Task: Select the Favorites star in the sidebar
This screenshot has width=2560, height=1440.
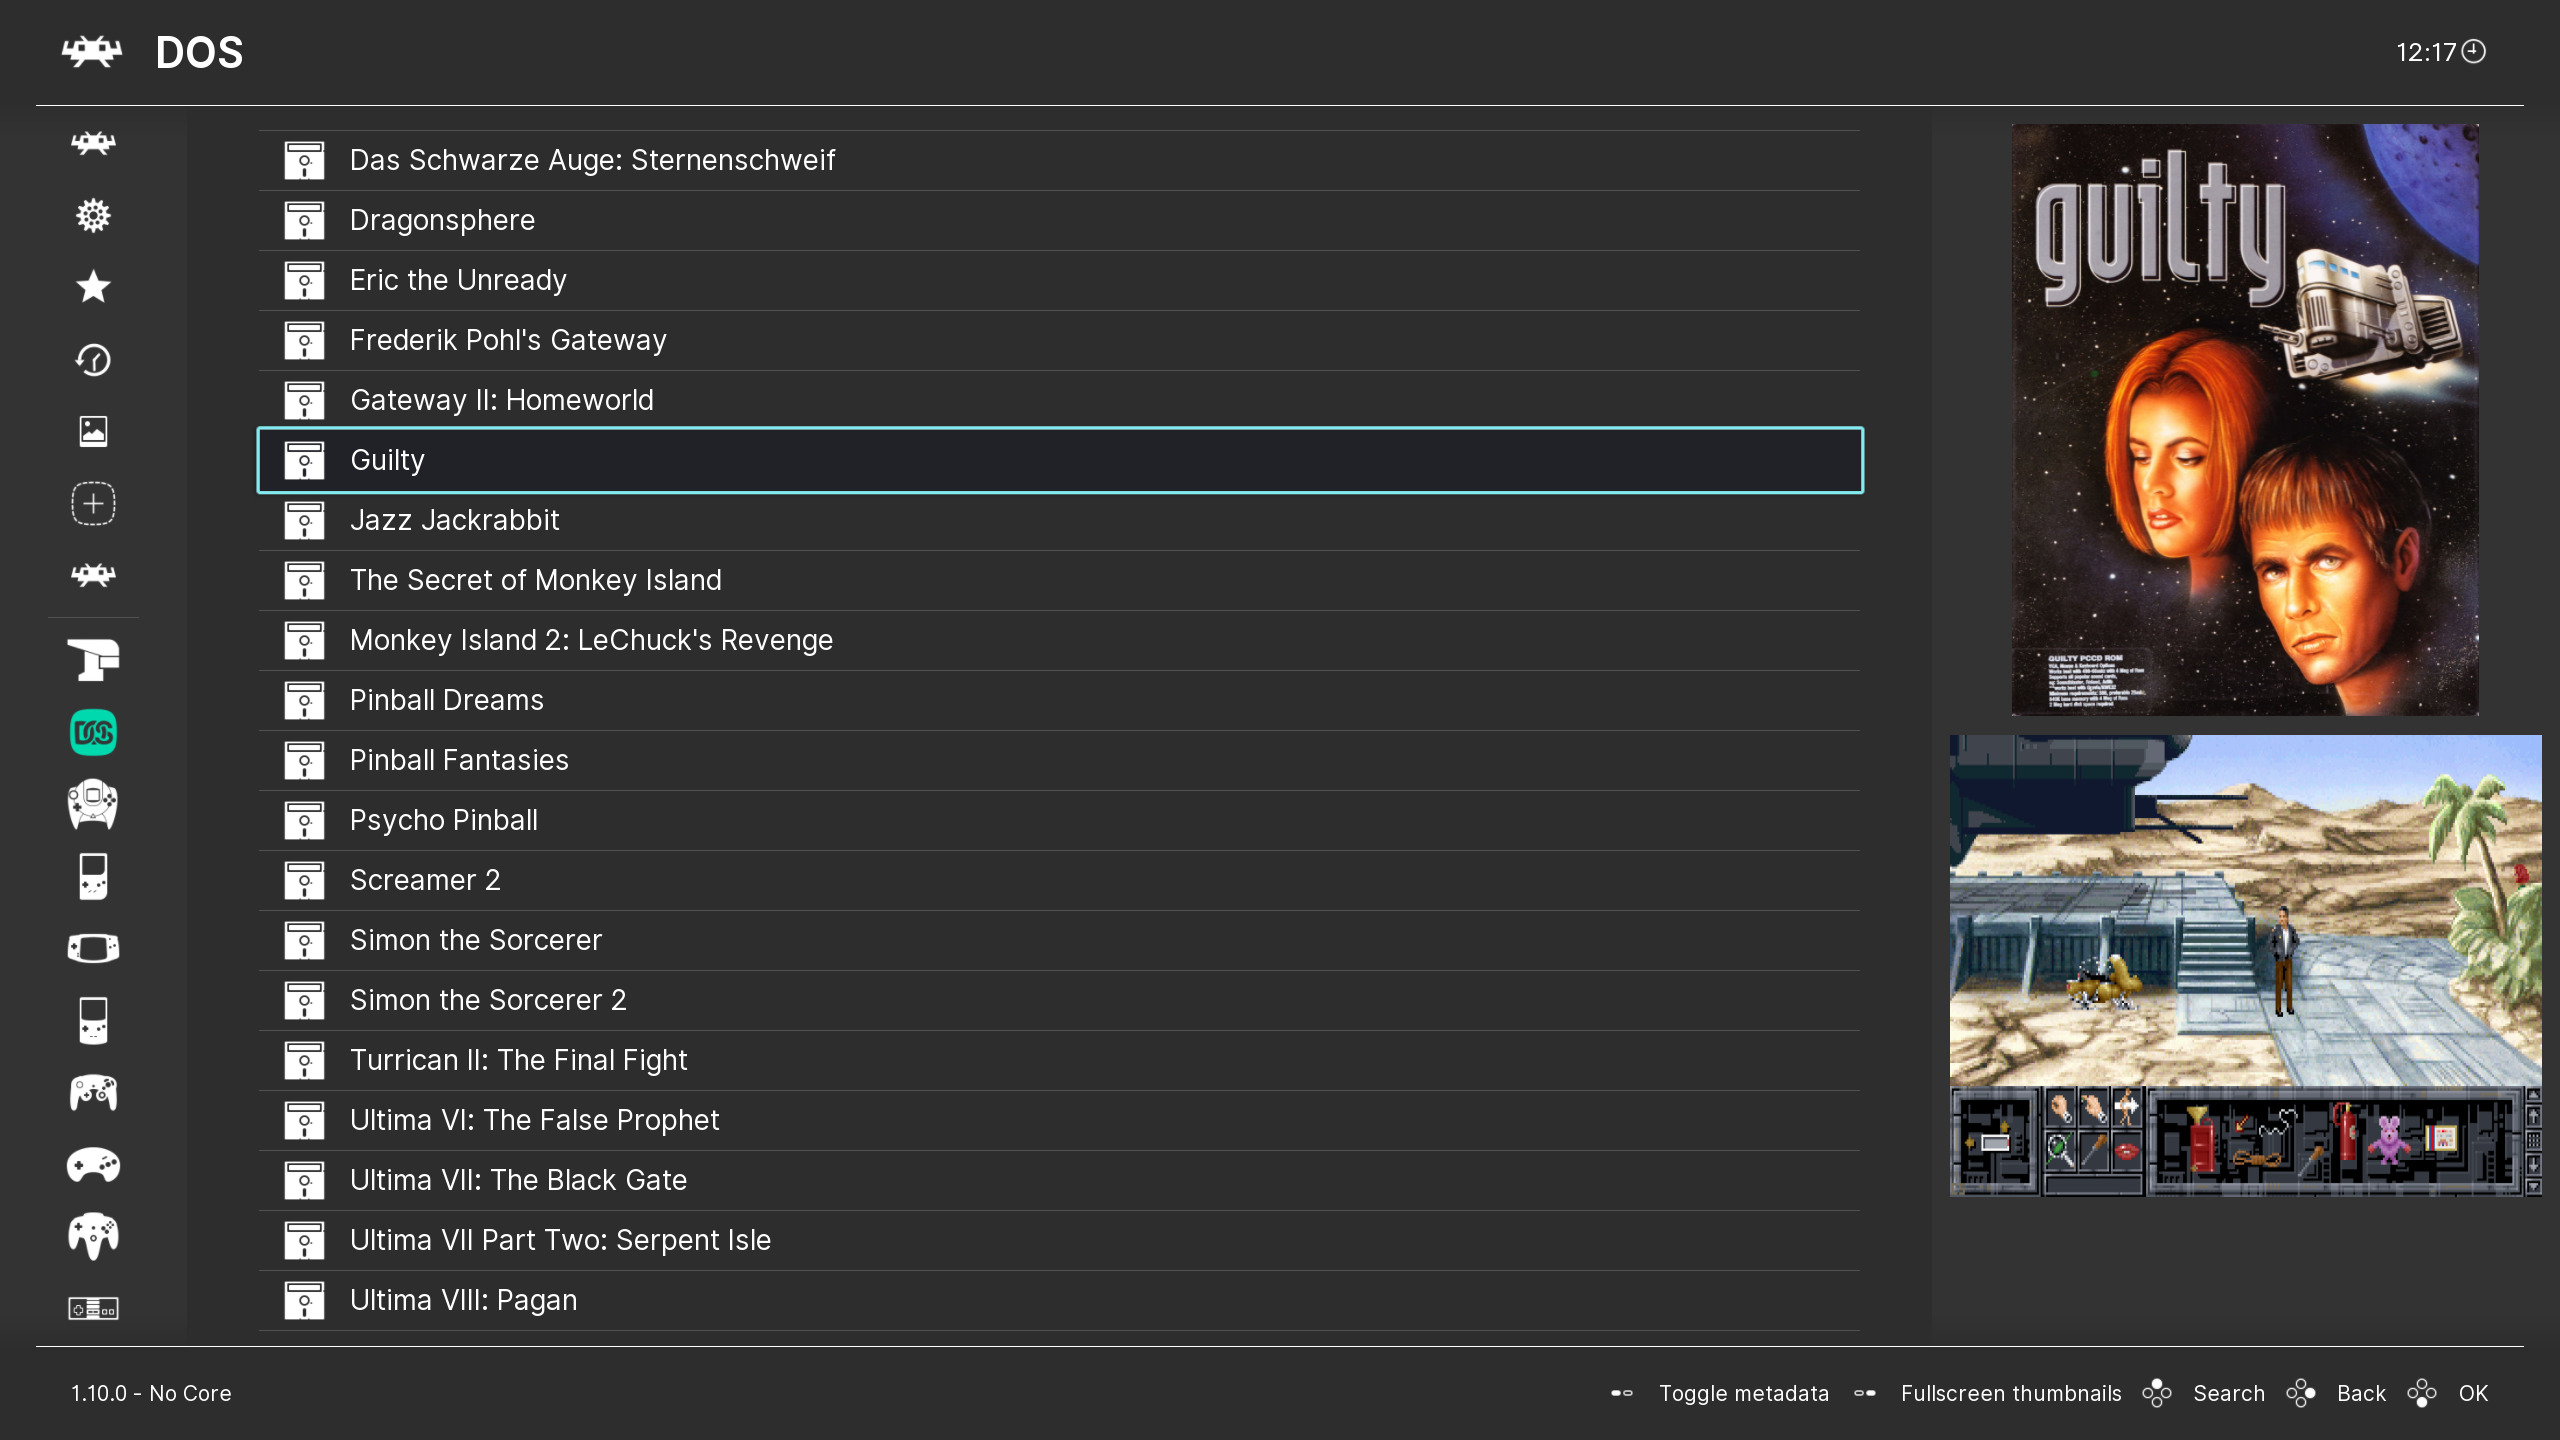Action: pyautogui.click(x=92, y=288)
